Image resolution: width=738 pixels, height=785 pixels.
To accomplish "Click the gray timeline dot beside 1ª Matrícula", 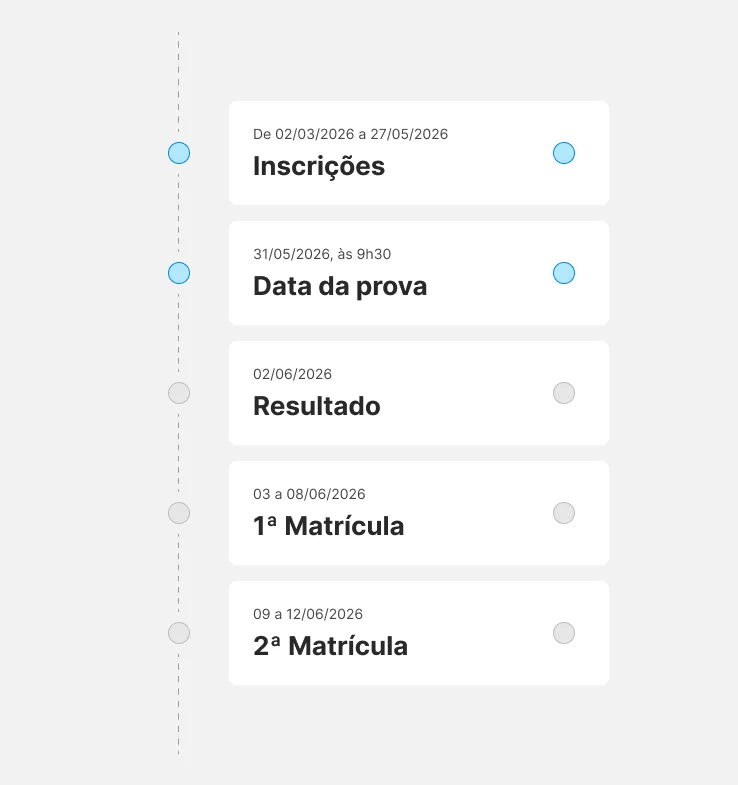I will 179,513.
